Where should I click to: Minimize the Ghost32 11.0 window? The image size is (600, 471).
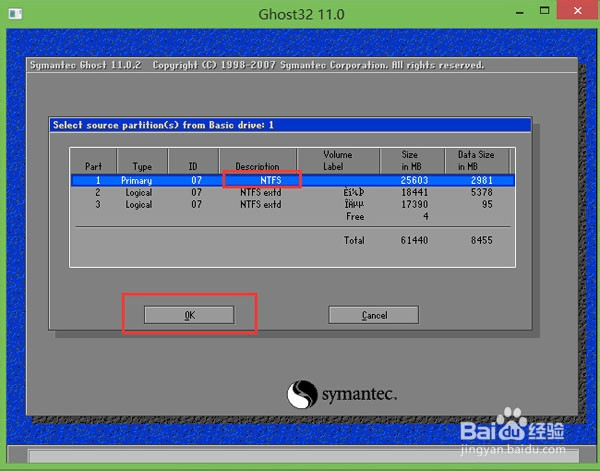[519, 12]
